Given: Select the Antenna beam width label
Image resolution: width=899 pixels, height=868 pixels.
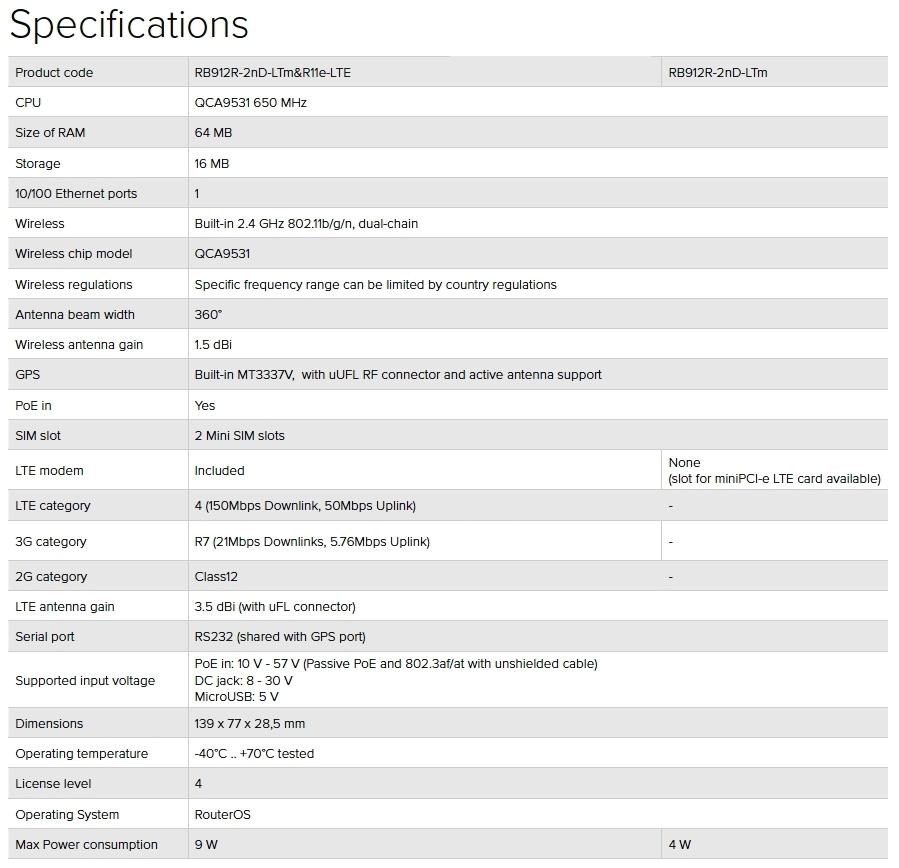Looking at the screenshot, I should pyautogui.click(x=75, y=315).
